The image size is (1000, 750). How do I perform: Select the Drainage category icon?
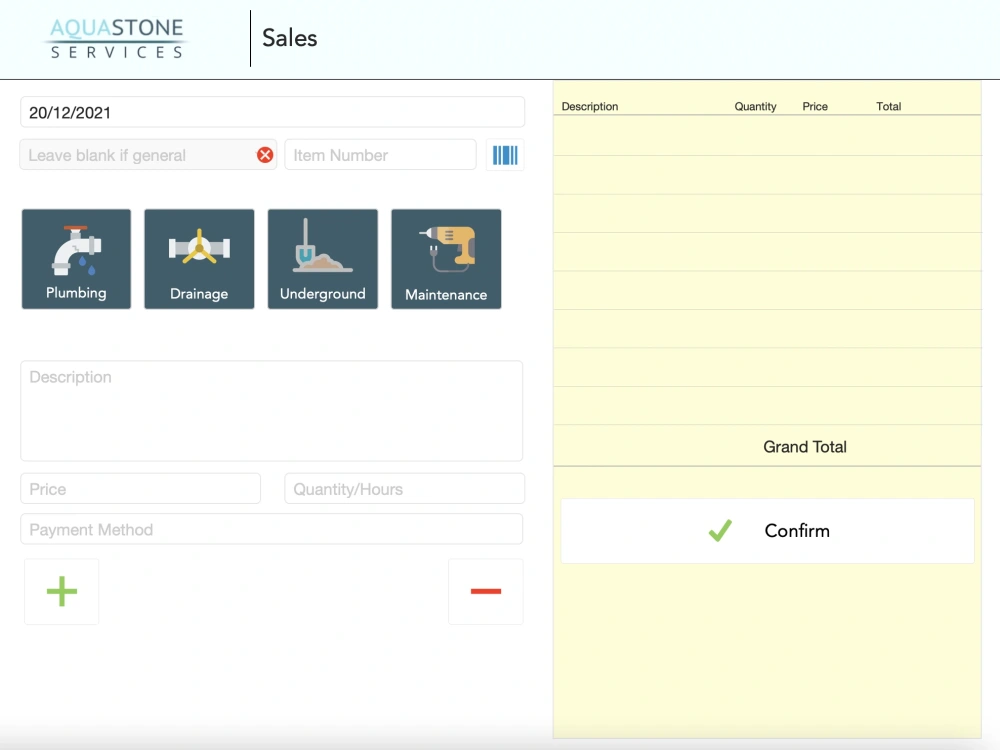pyautogui.click(x=199, y=258)
